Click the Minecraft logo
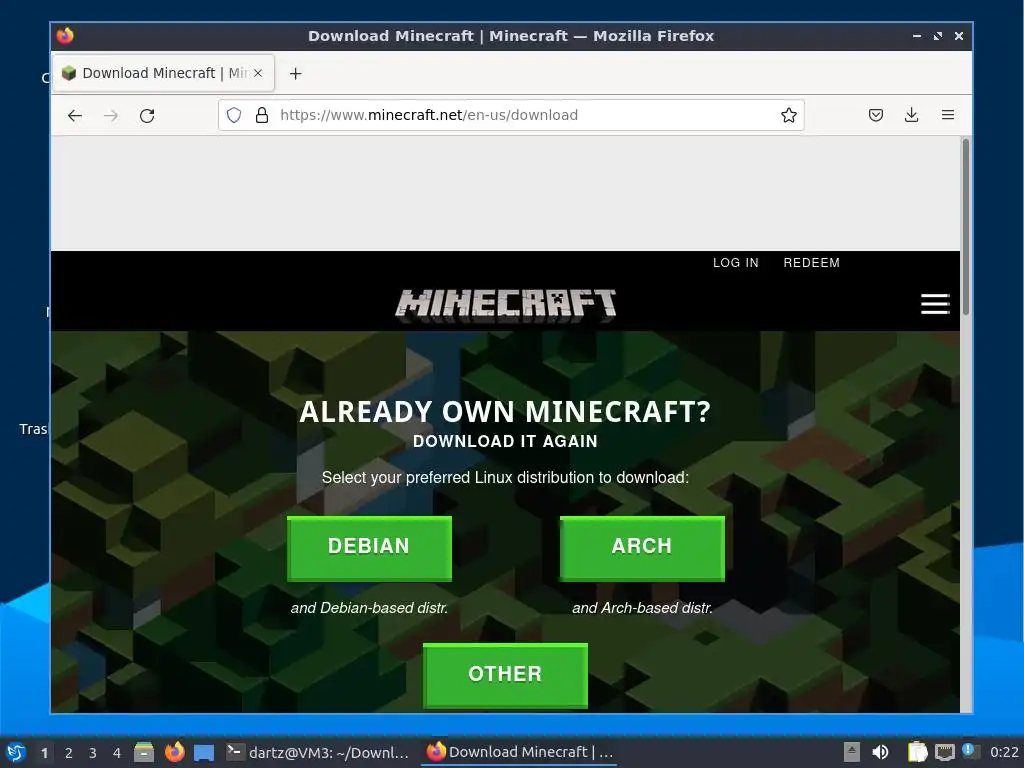This screenshot has width=1024, height=768. coord(505,304)
